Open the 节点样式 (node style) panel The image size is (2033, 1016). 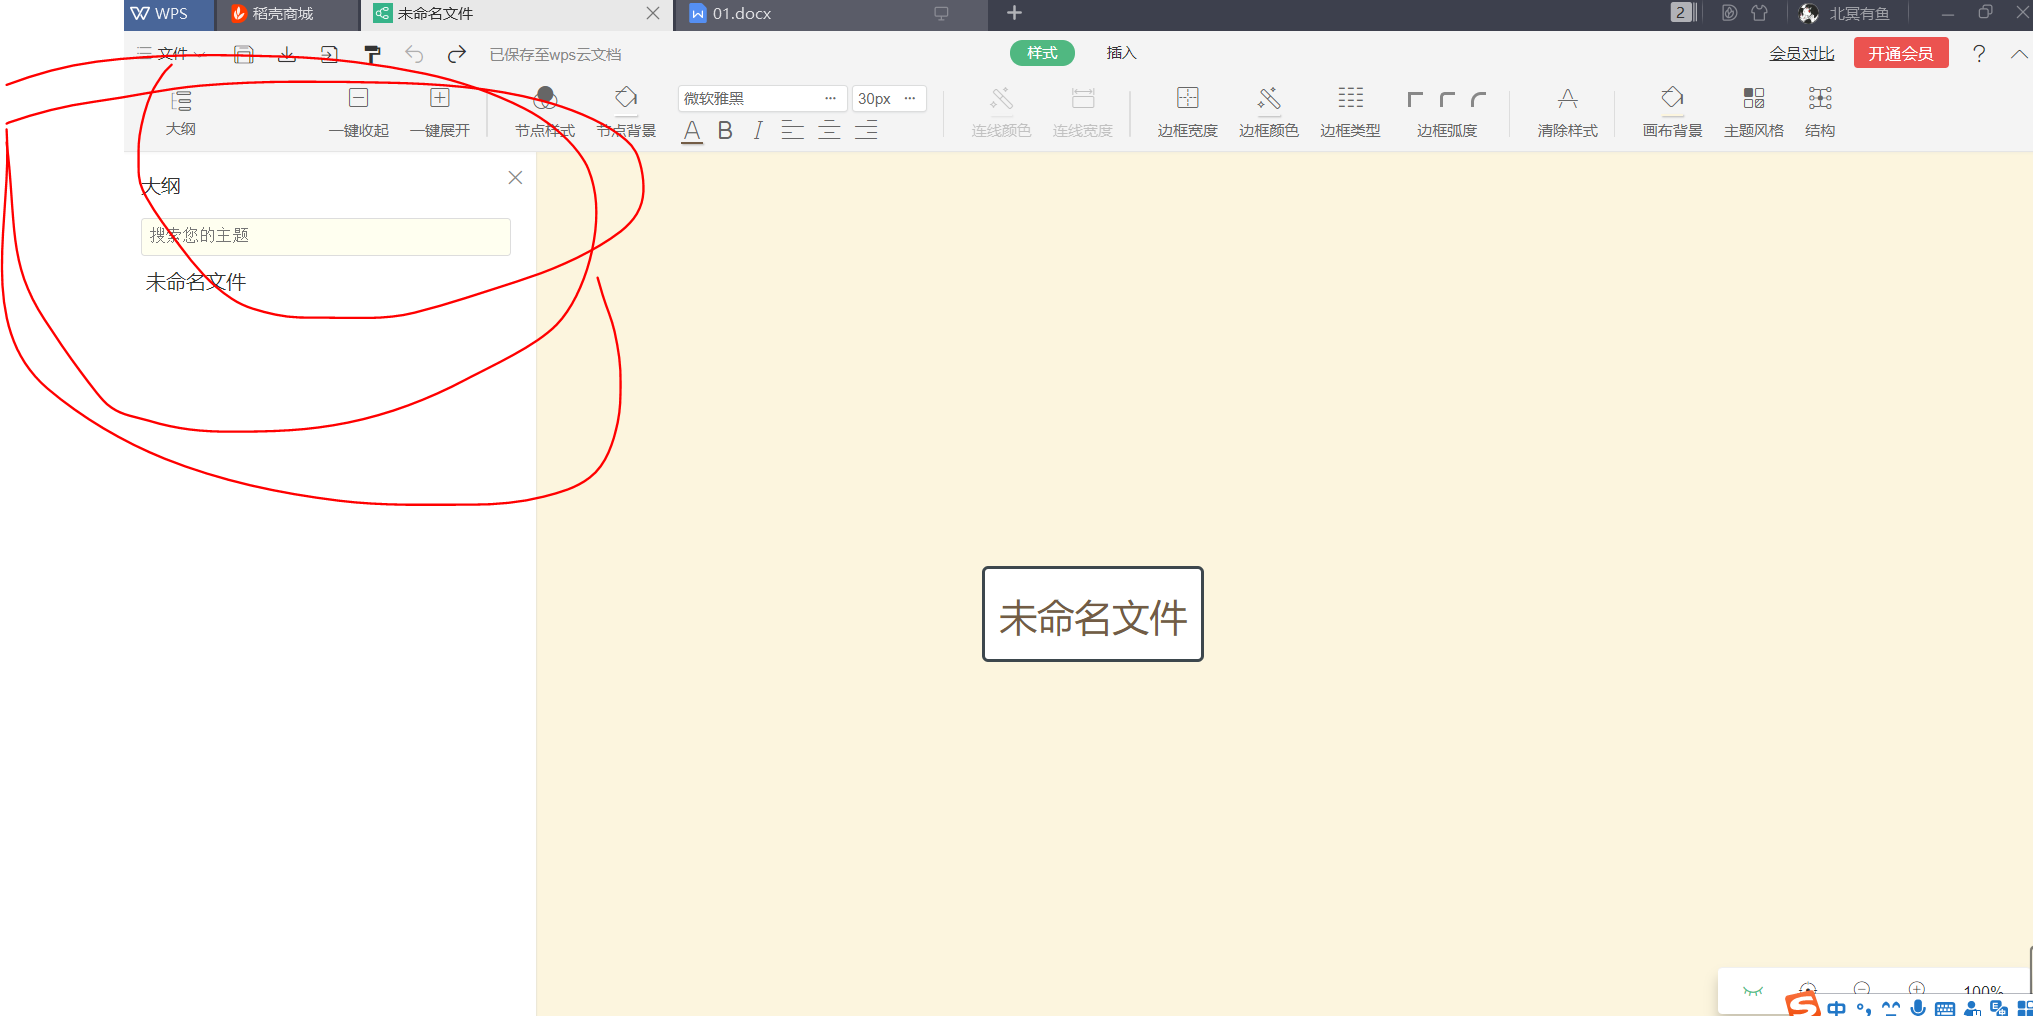(x=545, y=110)
